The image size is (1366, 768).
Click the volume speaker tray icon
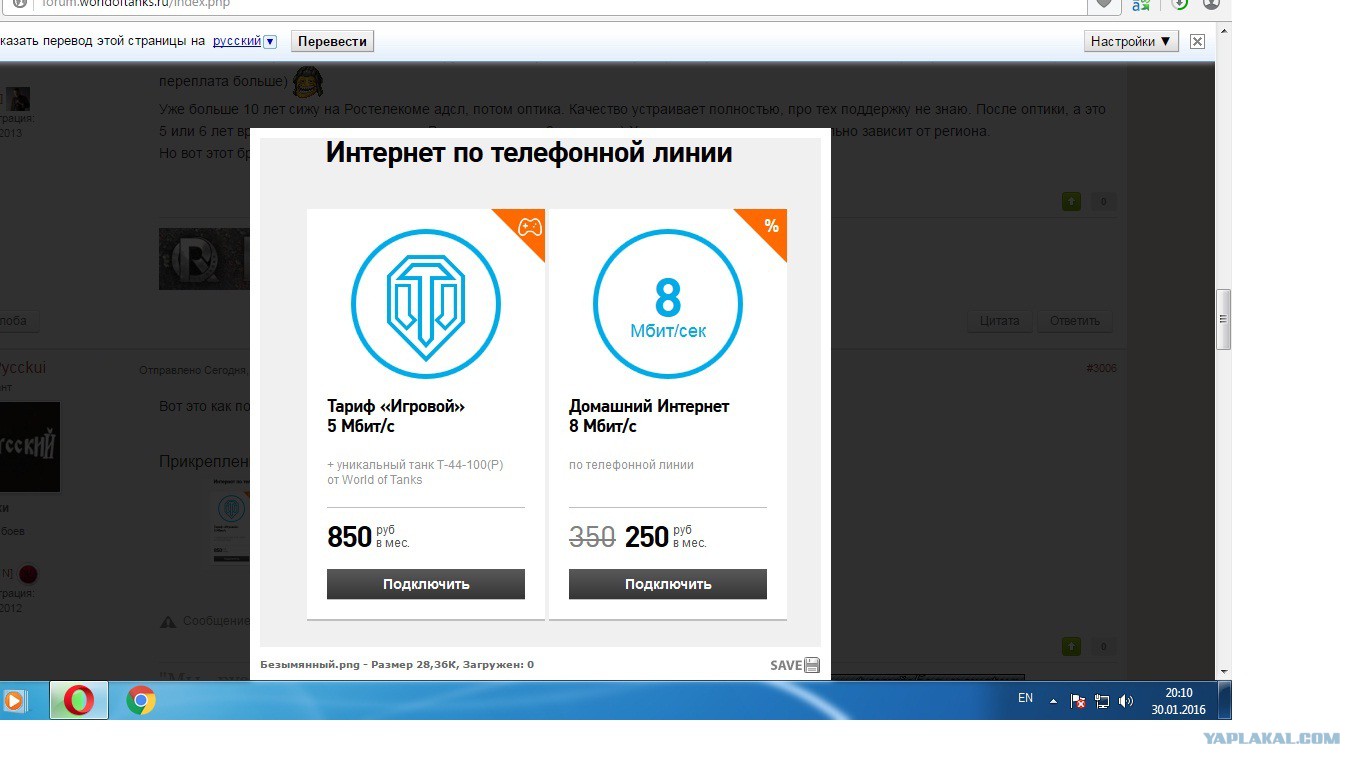point(1126,702)
